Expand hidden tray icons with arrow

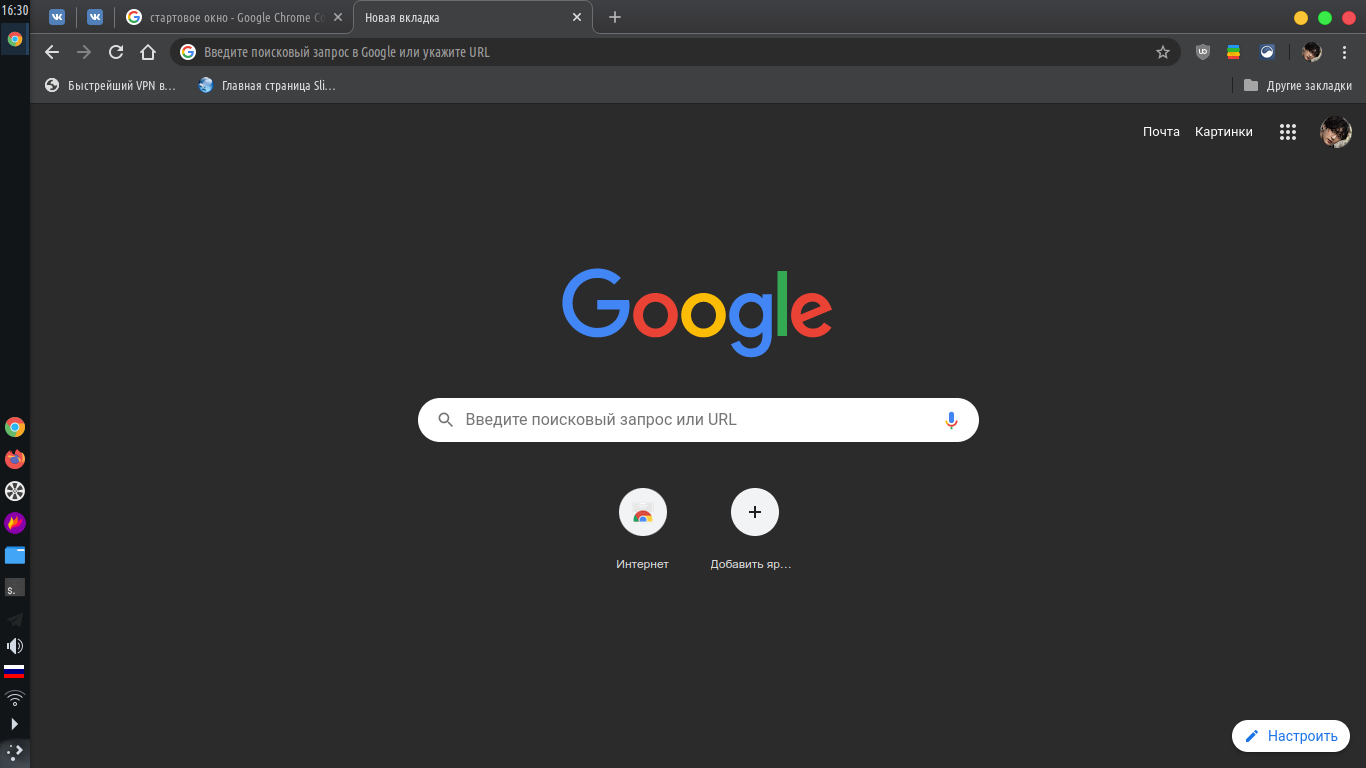click(14, 723)
